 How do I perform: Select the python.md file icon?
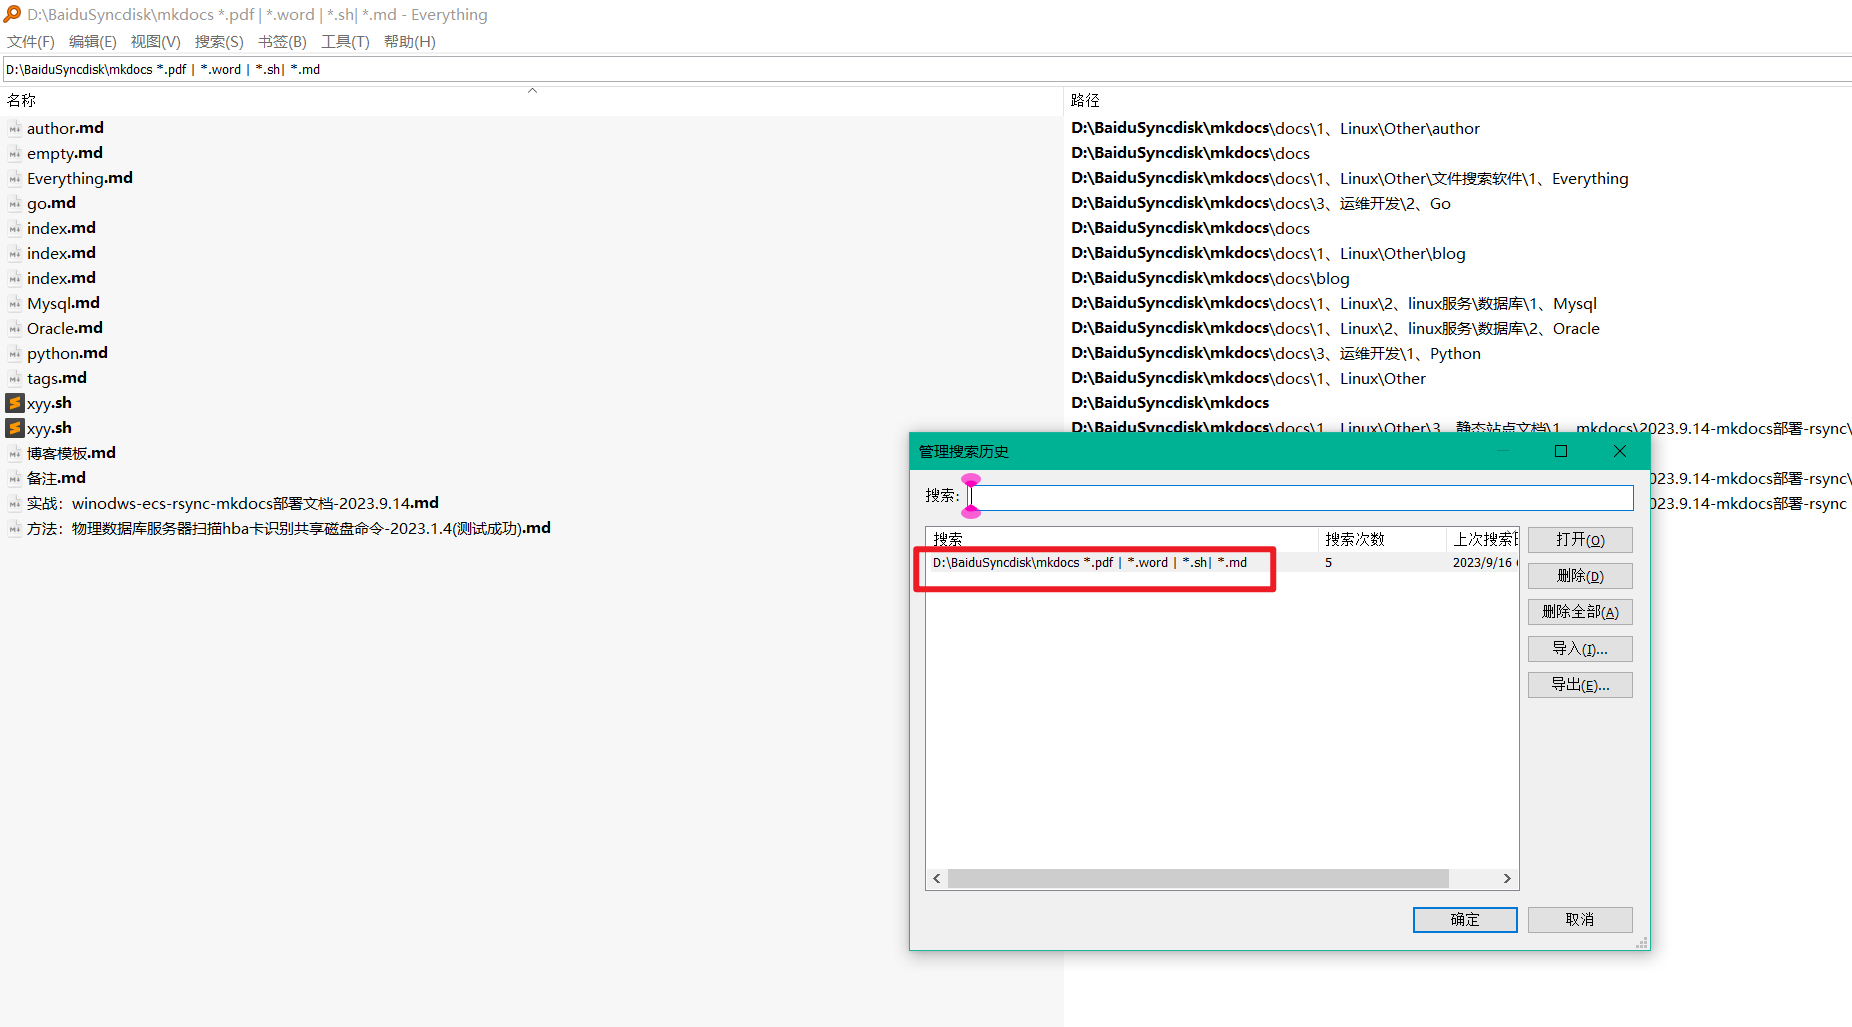(x=14, y=353)
